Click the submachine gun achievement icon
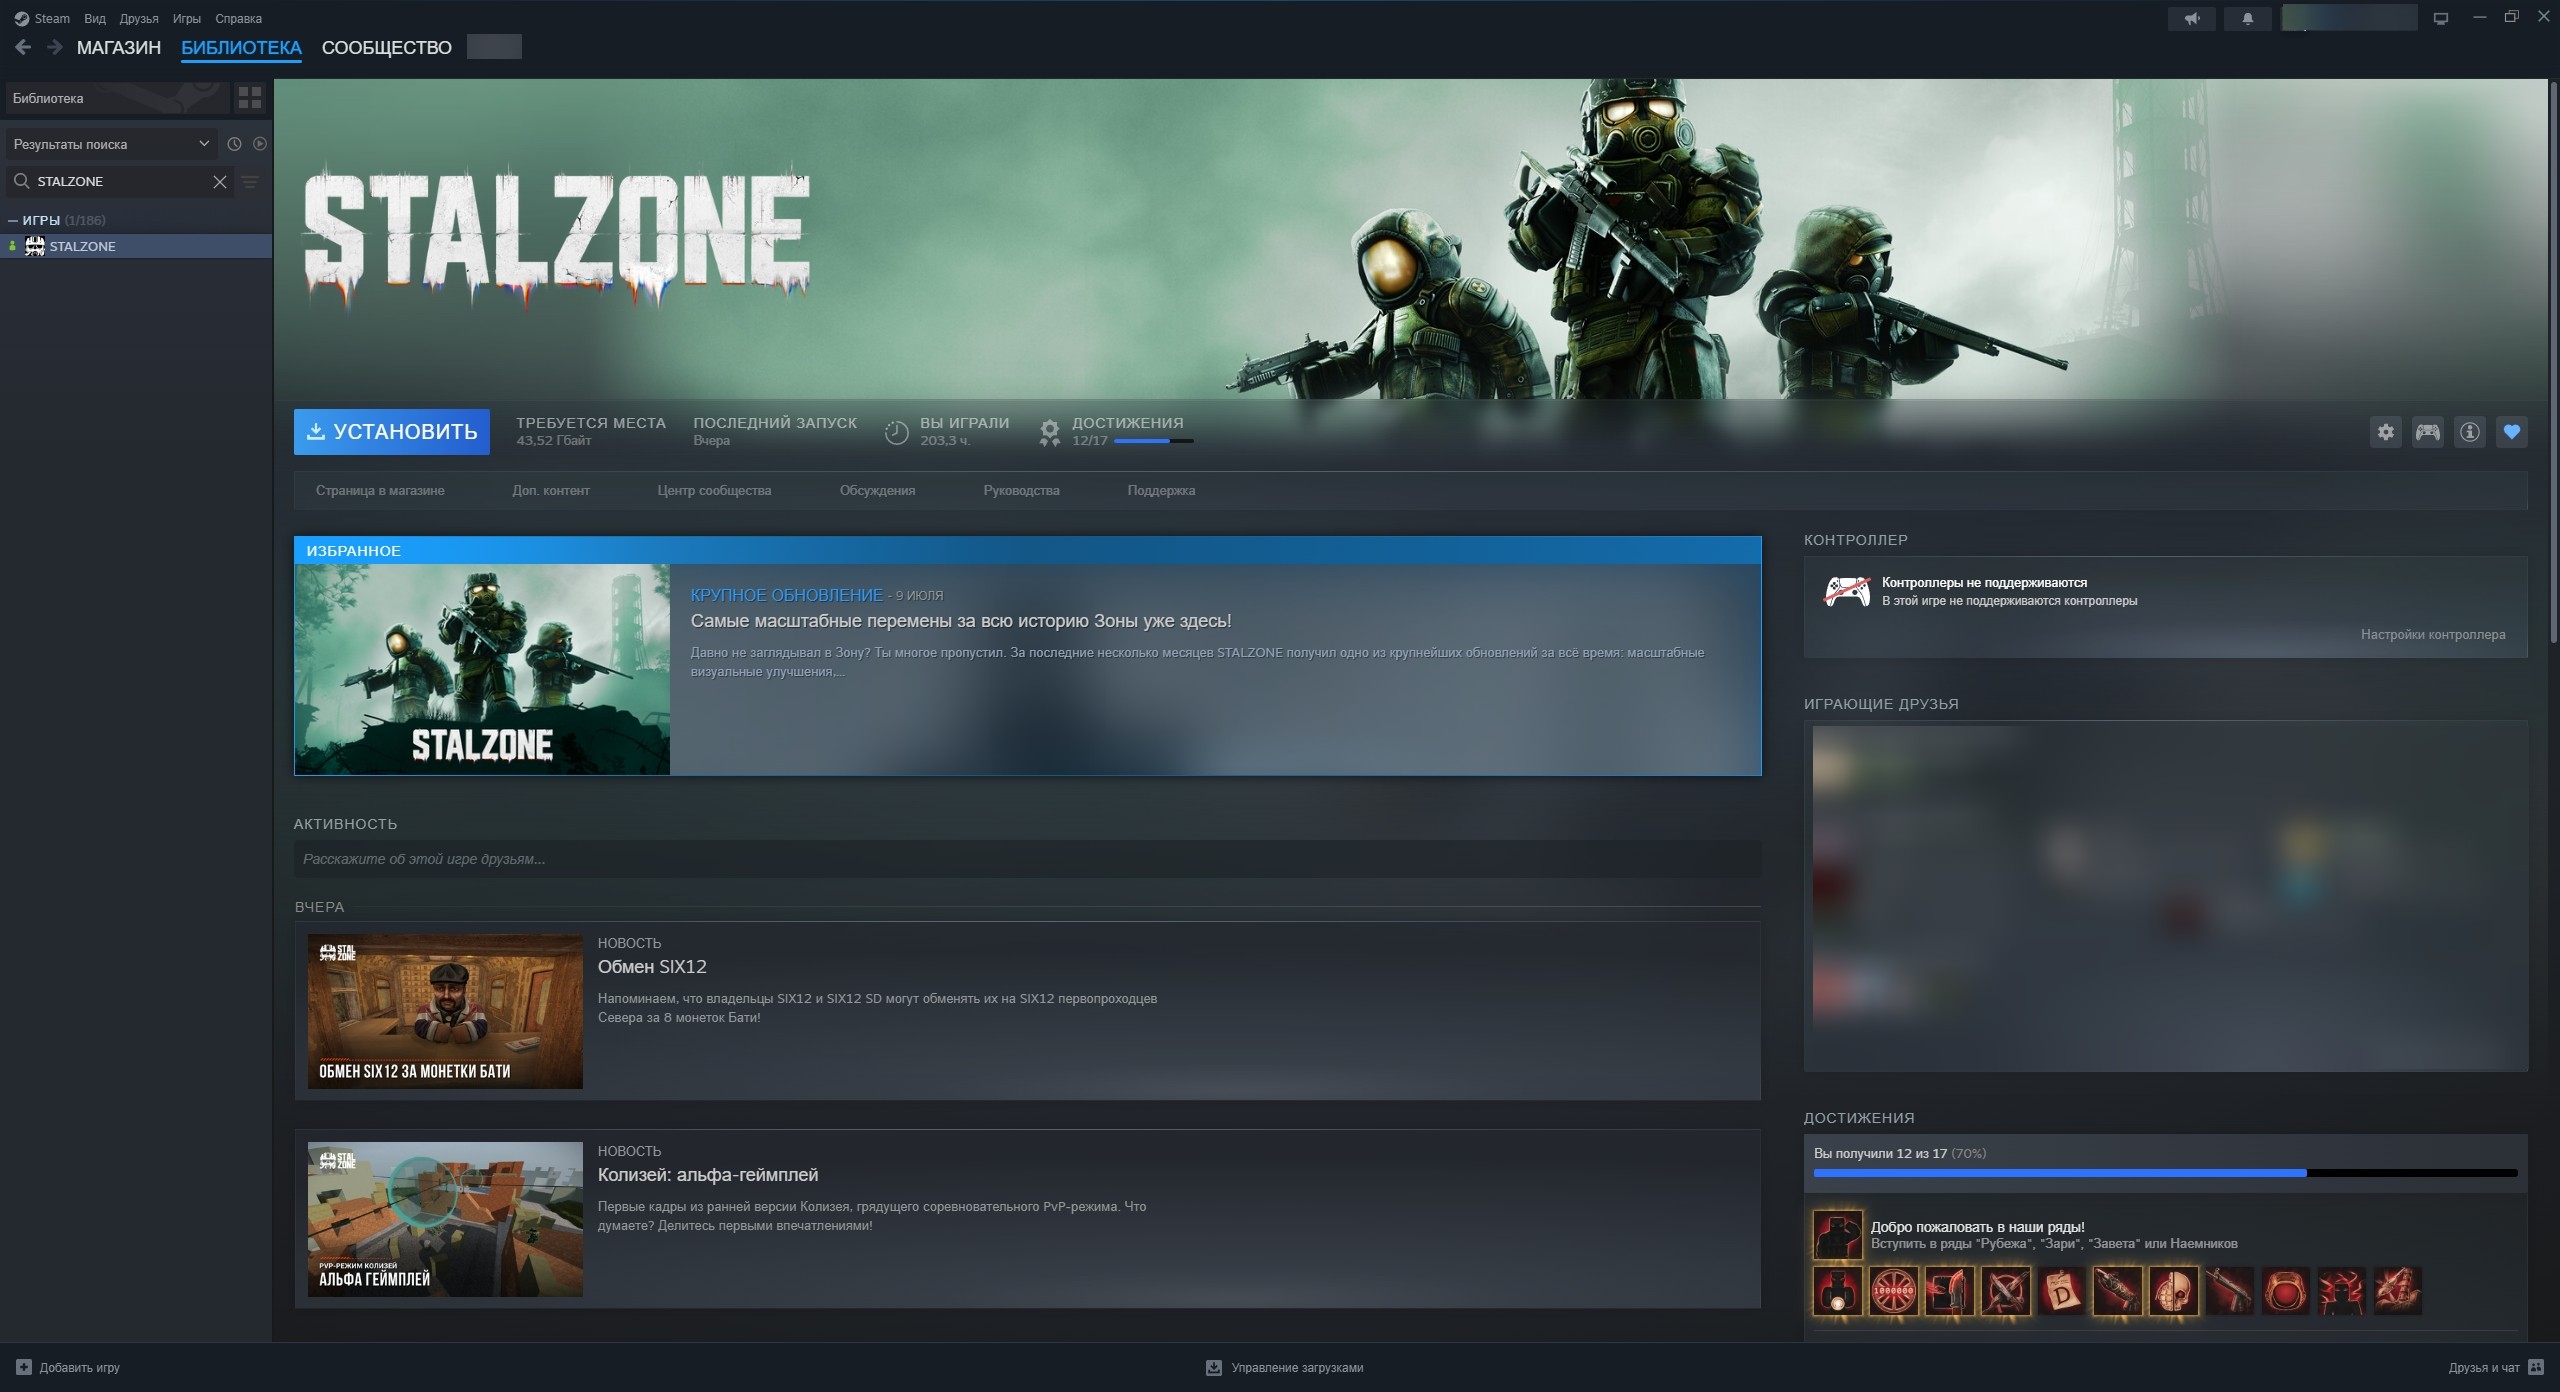This screenshot has width=2560, height=1392. pos(2230,1291)
